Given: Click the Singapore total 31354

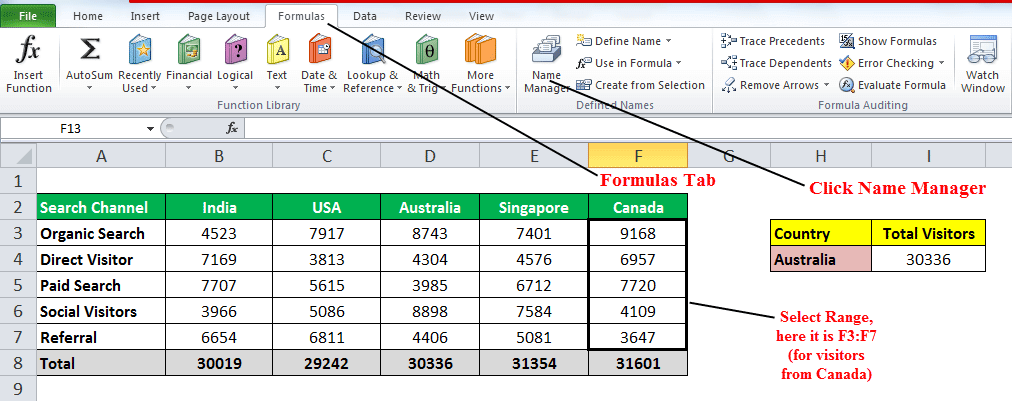Looking at the screenshot, I should 534,363.
